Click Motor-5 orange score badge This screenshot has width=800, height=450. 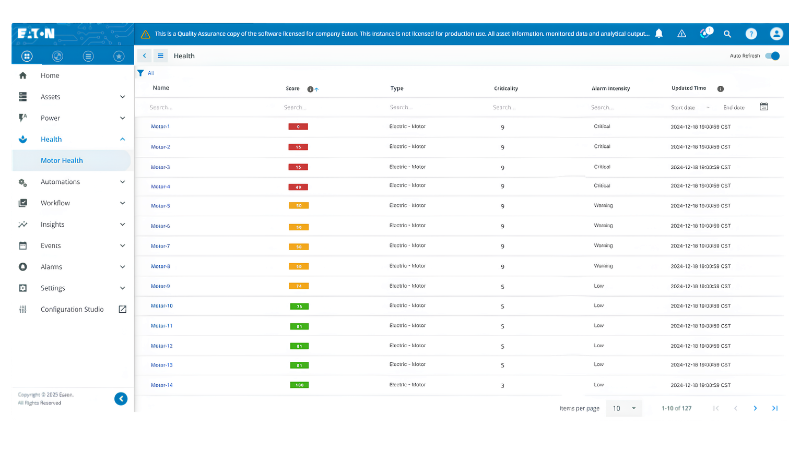click(x=299, y=206)
